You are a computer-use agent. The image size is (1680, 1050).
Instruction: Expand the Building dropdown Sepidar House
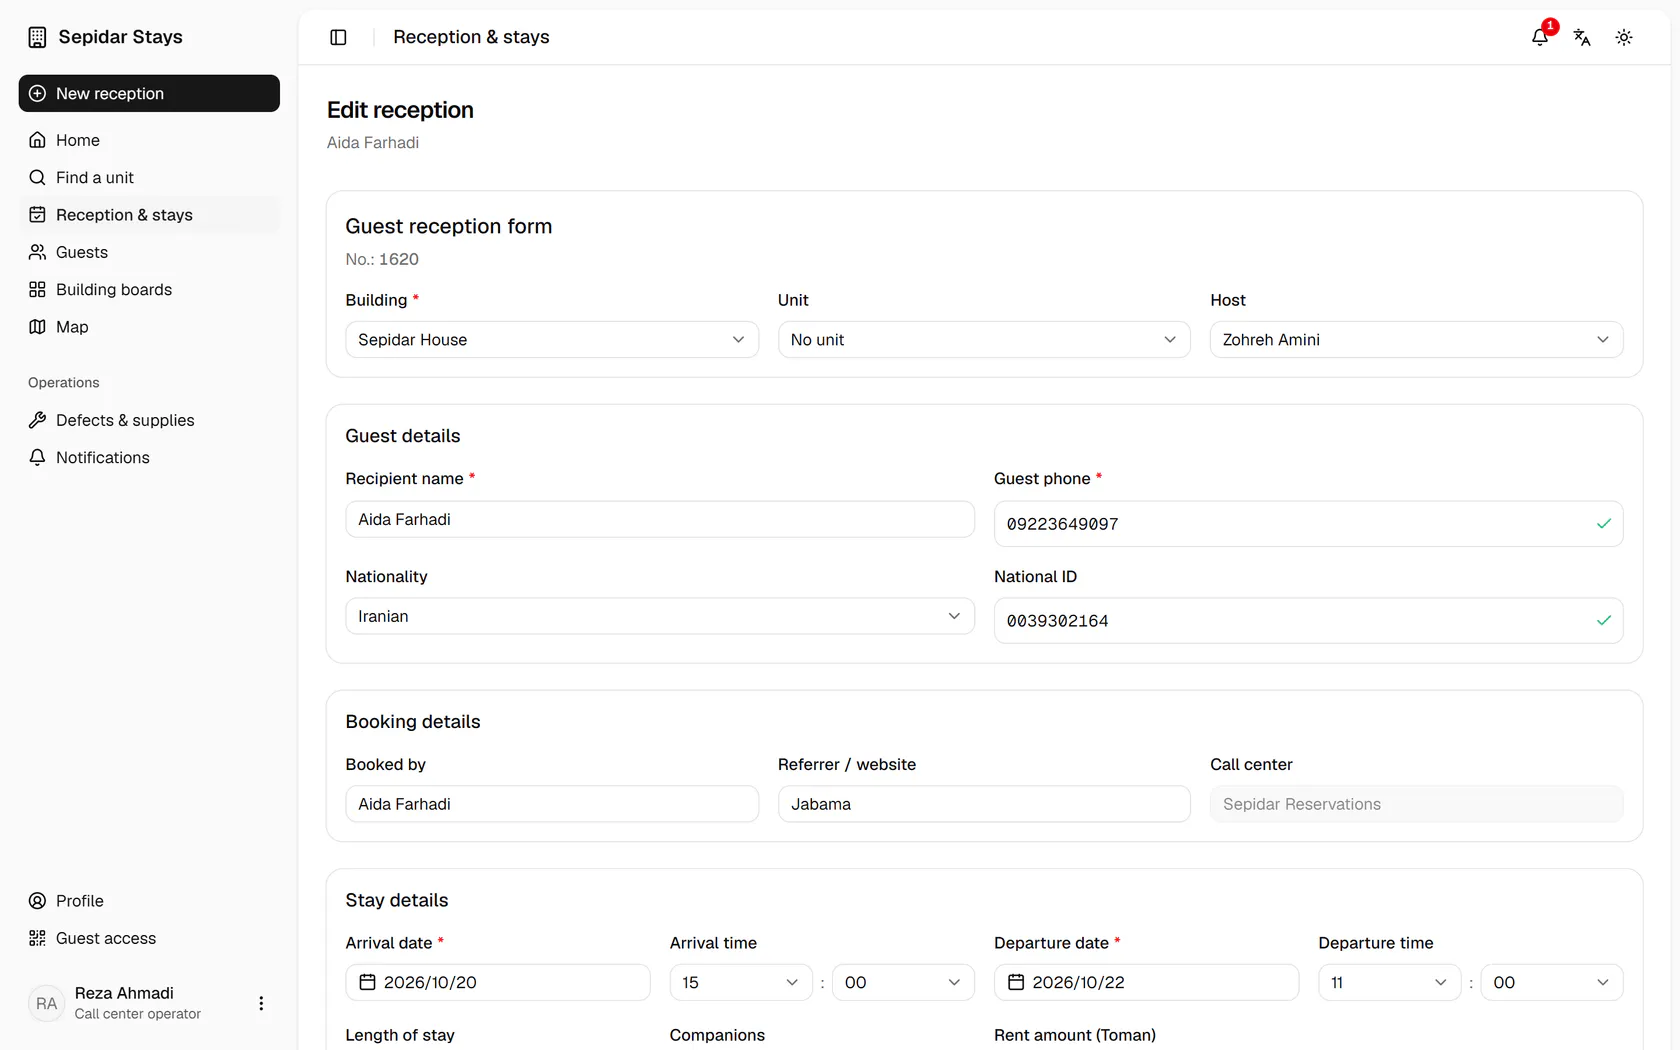552,340
